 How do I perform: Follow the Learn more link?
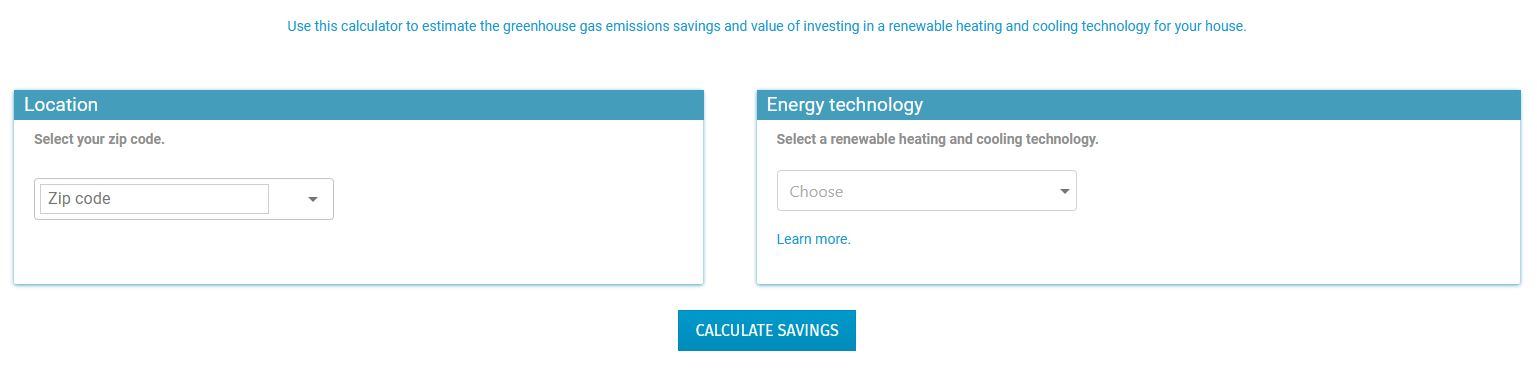click(813, 239)
